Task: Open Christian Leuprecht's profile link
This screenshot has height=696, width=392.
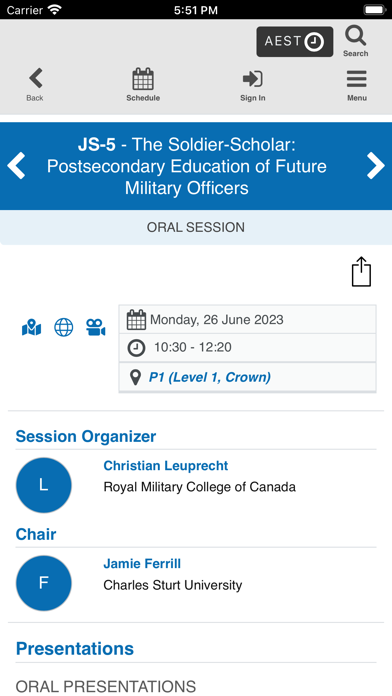Action: pyautogui.click(x=166, y=466)
